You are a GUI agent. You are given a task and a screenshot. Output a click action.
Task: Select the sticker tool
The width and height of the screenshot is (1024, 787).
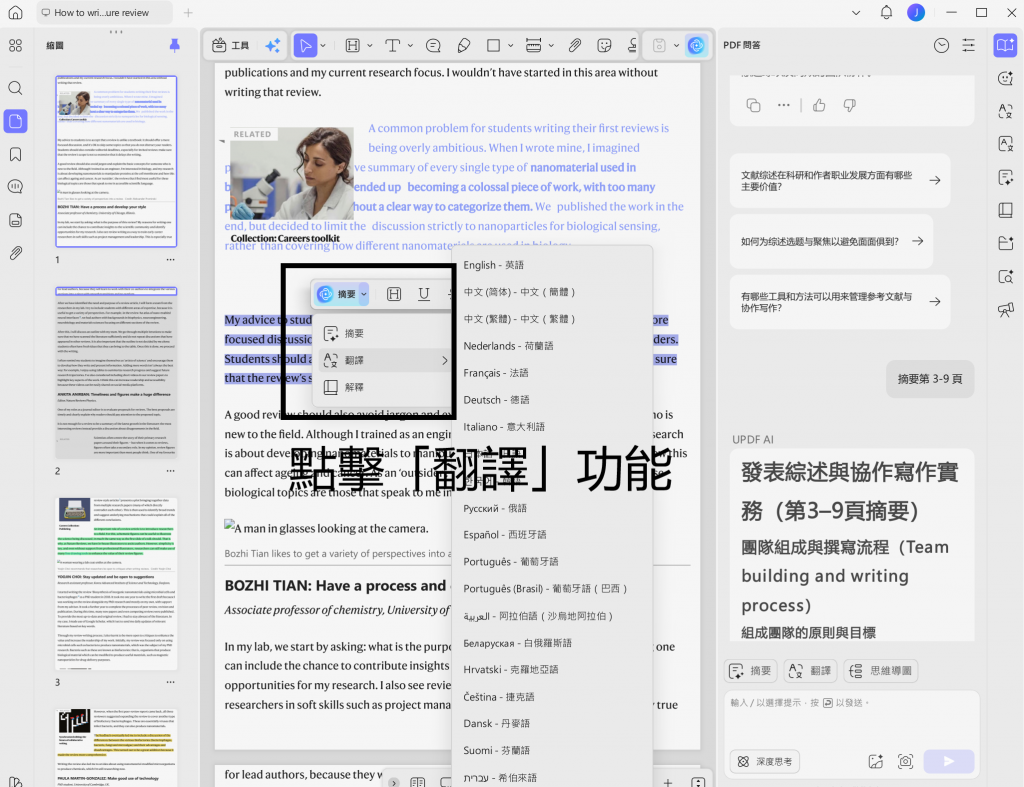point(605,45)
